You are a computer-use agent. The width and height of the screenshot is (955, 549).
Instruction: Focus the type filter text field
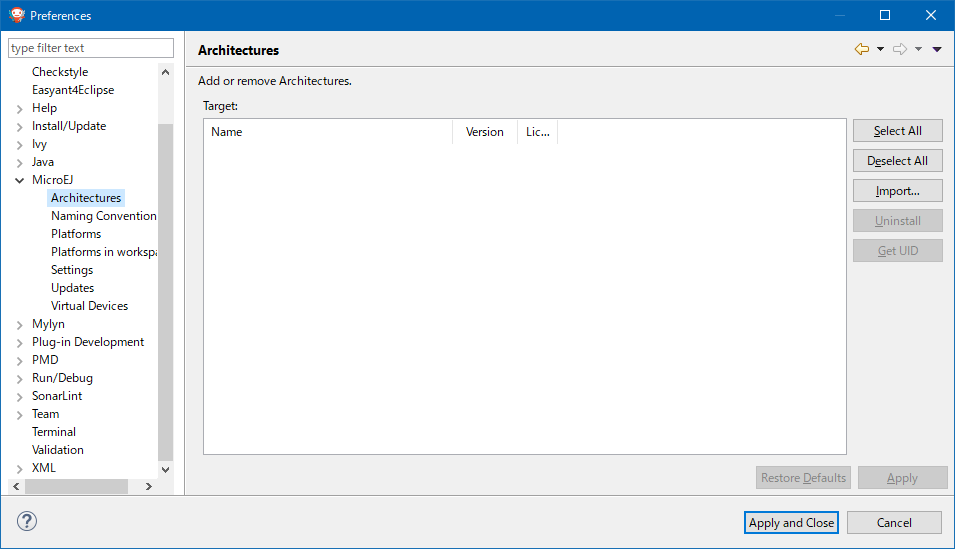click(91, 48)
